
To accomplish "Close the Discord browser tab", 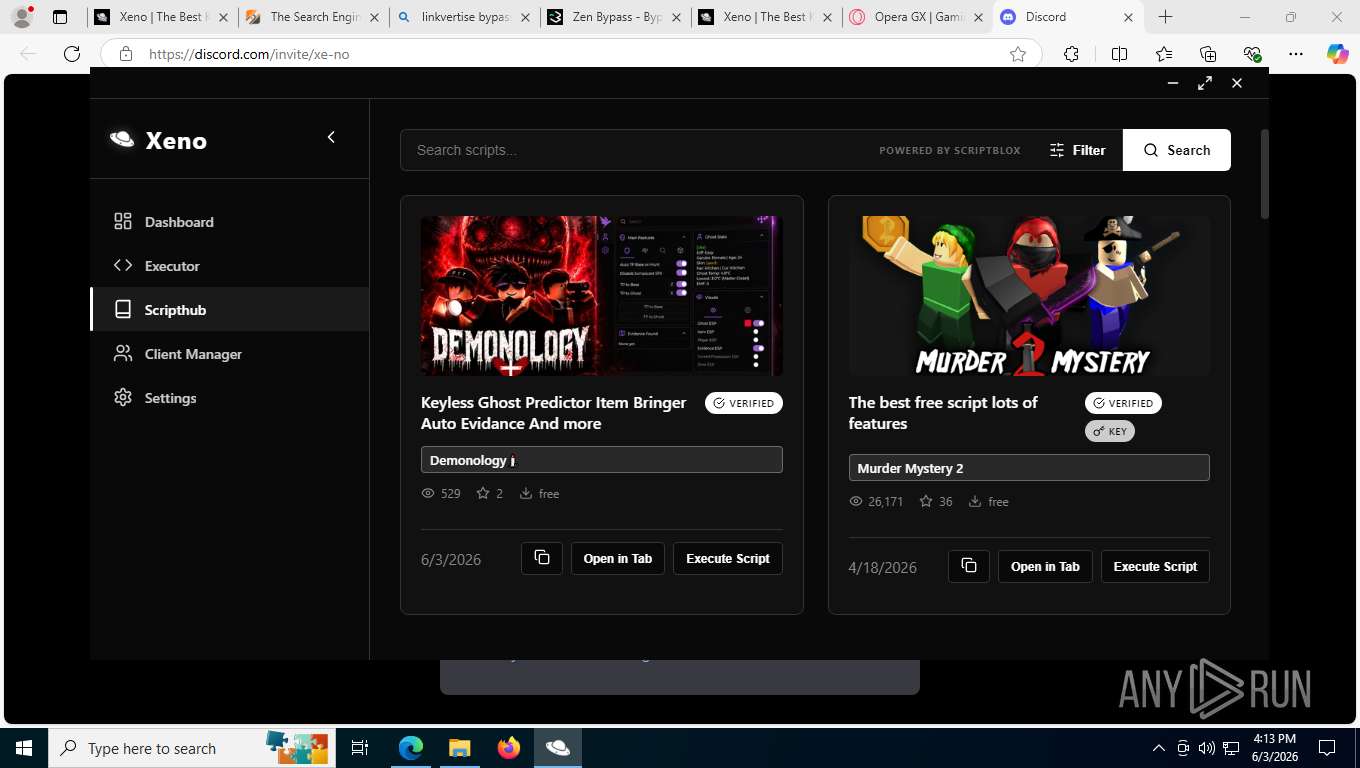I will click(x=1128, y=17).
